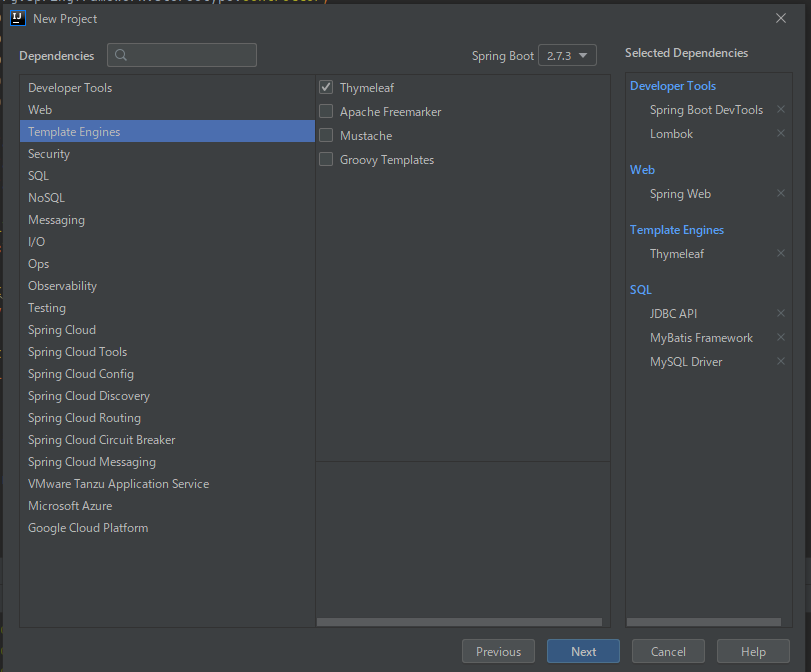Select Thymeleaf entry under selected Template Engines
The height and width of the screenshot is (672, 811).
point(677,253)
